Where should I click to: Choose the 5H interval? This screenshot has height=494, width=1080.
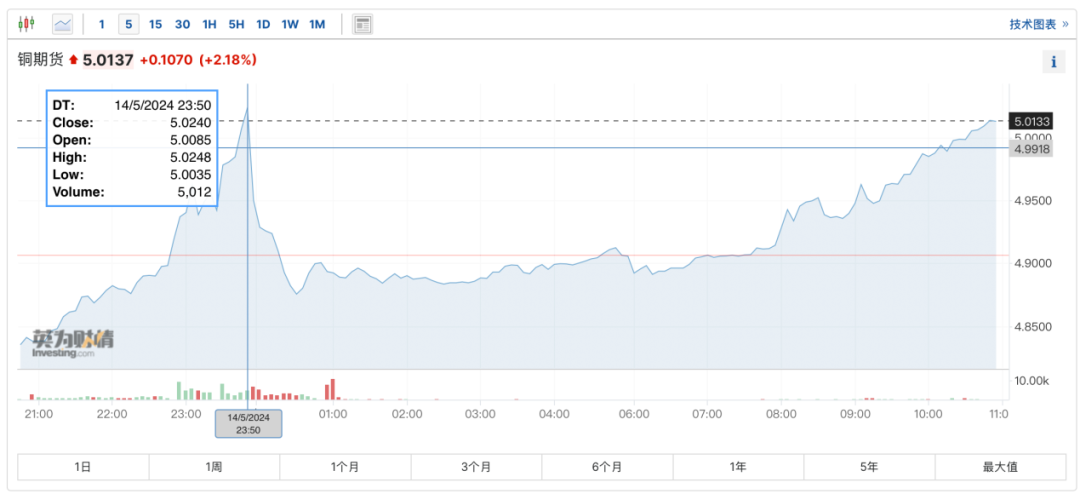tap(236, 24)
